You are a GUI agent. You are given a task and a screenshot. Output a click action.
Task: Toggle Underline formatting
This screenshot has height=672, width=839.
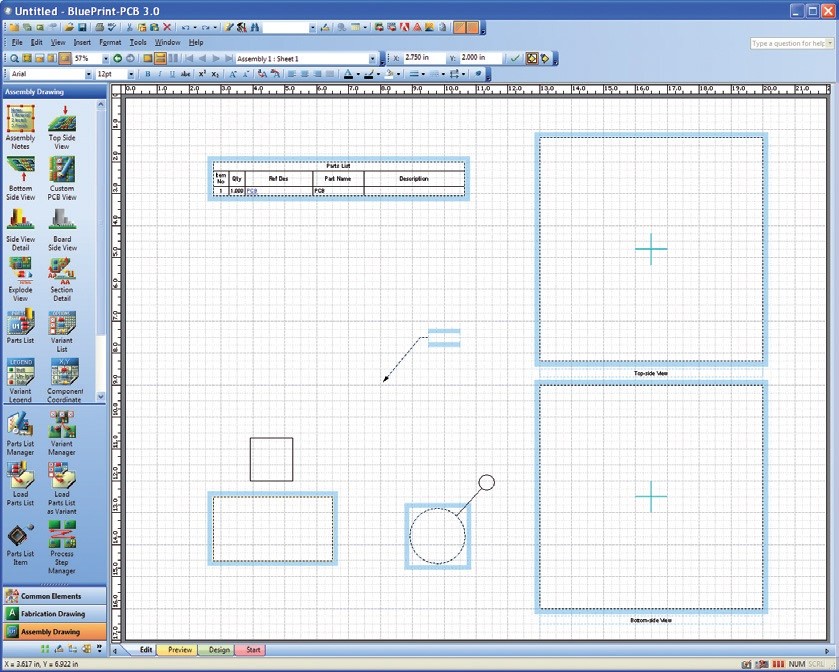click(x=172, y=74)
